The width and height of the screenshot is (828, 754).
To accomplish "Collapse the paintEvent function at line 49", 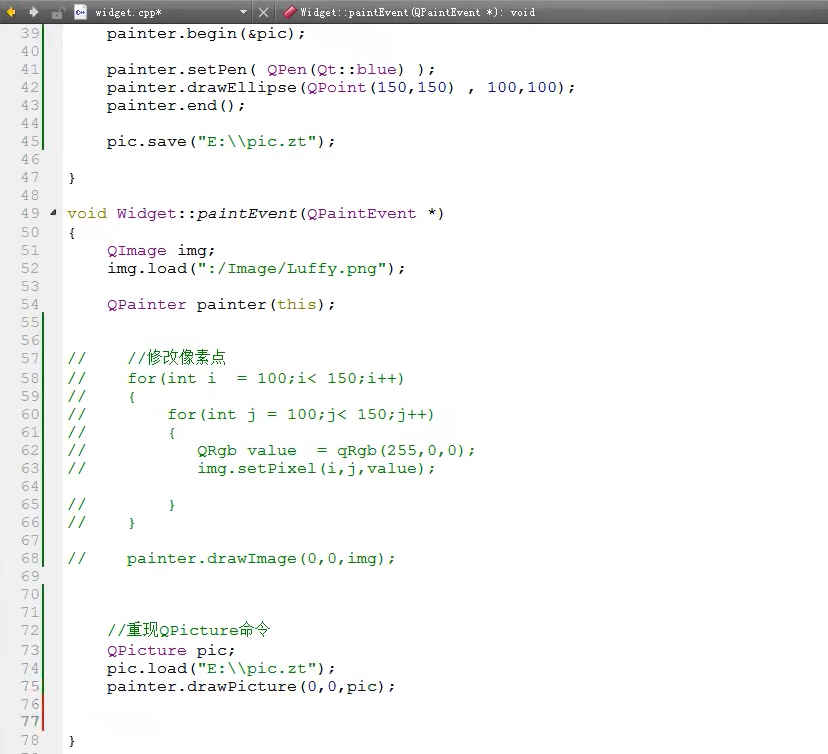I will (x=53, y=213).
